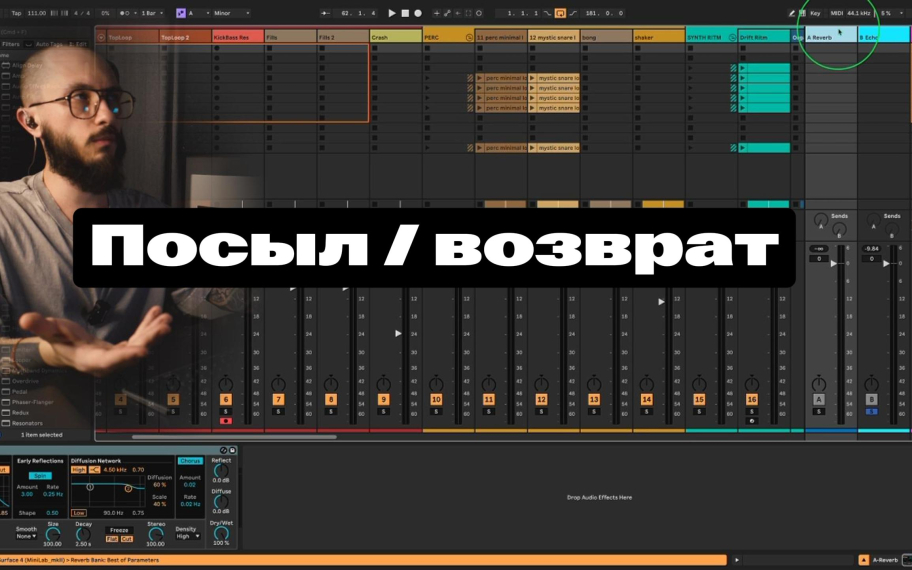Click the Spin button in Early Reflections
Viewport: 912px width, 570px height.
point(40,475)
